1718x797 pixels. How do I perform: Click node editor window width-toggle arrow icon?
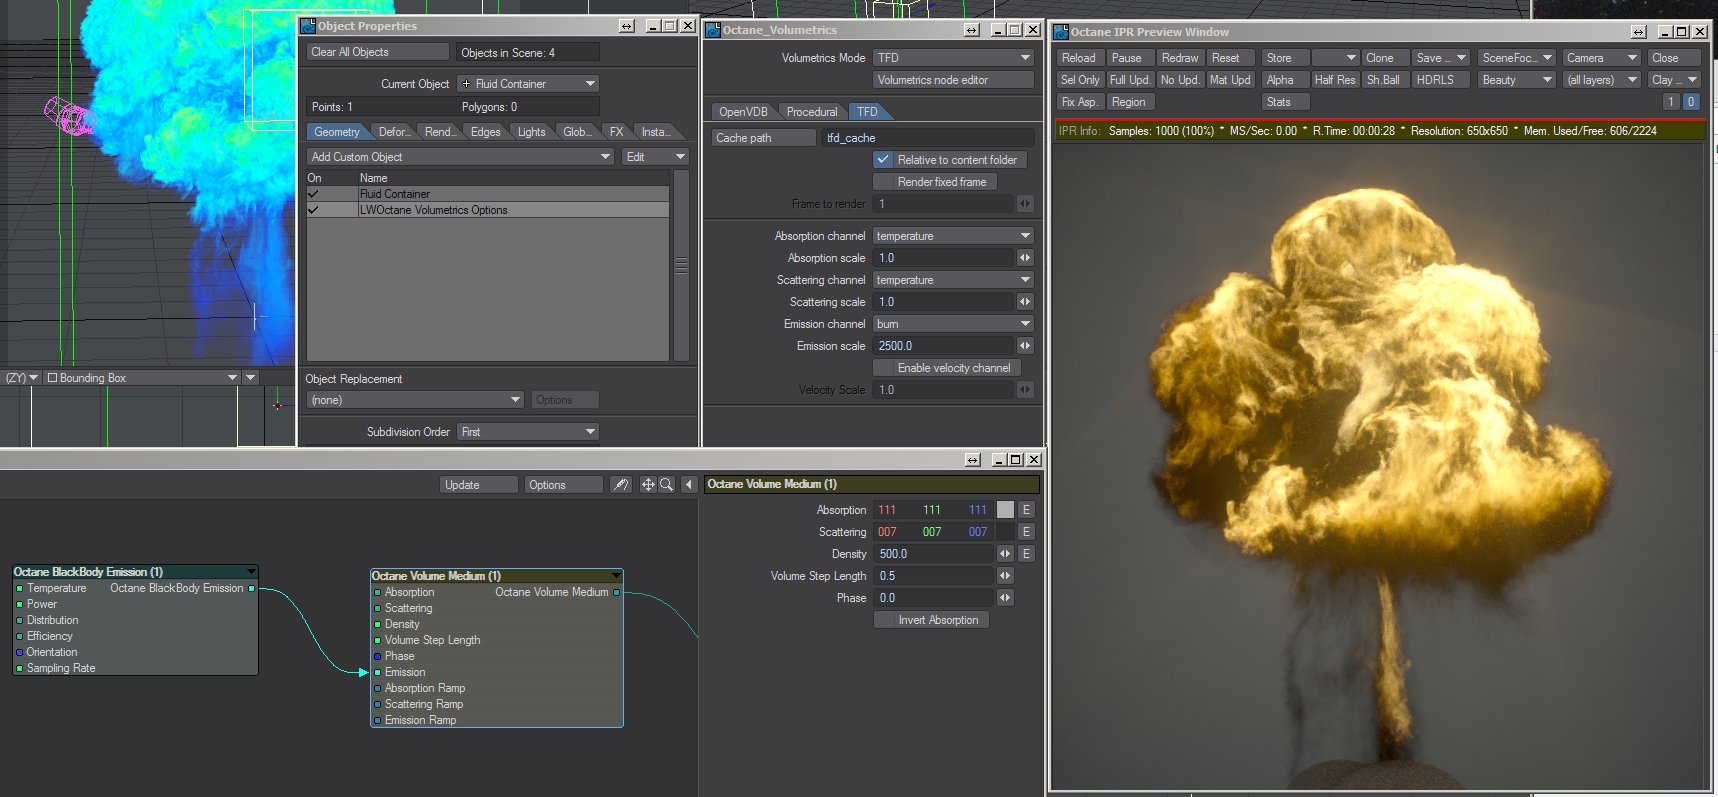tap(973, 460)
